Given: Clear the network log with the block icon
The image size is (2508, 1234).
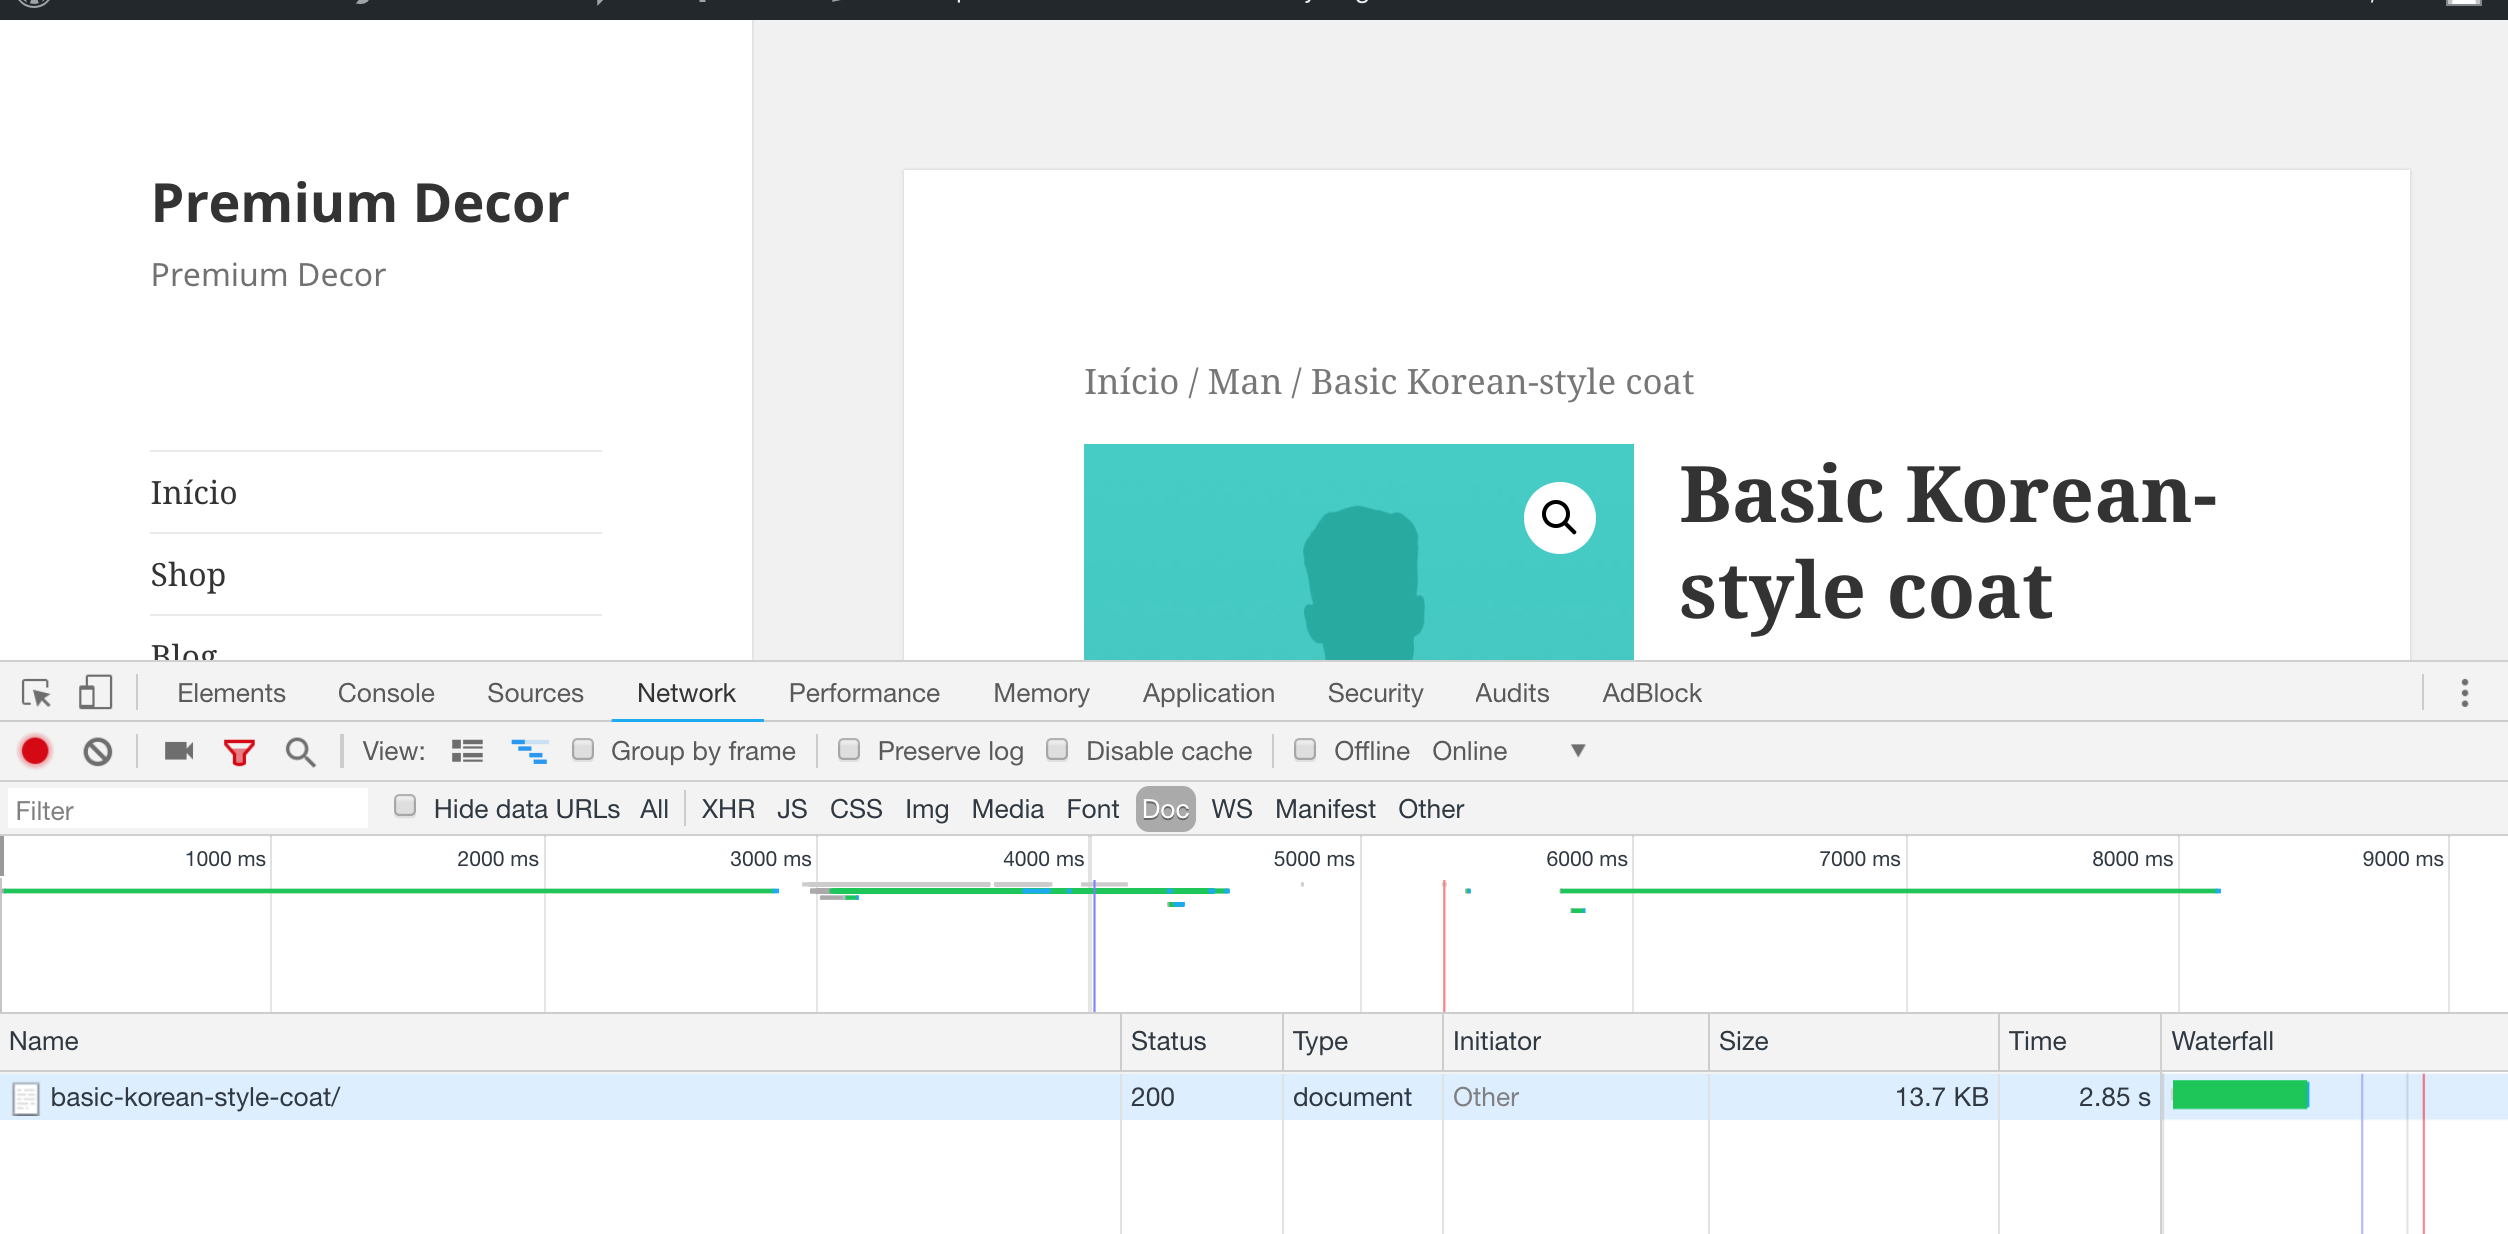Looking at the screenshot, I should click(x=97, y=751).
